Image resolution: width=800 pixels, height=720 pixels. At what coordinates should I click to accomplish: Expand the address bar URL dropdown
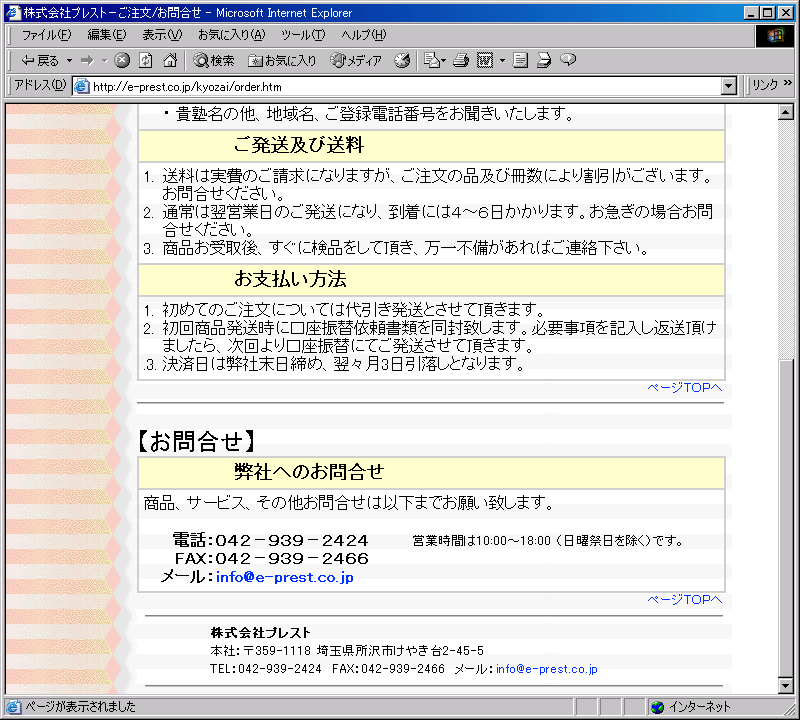pyautogui.click(x=730, y=86)
